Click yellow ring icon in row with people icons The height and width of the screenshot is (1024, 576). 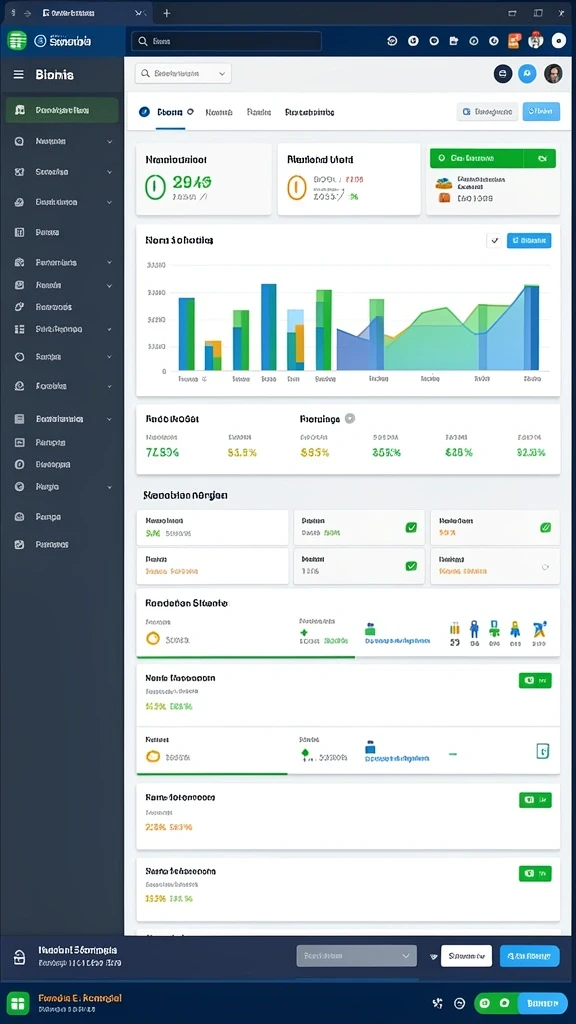(x=153, y=638)
